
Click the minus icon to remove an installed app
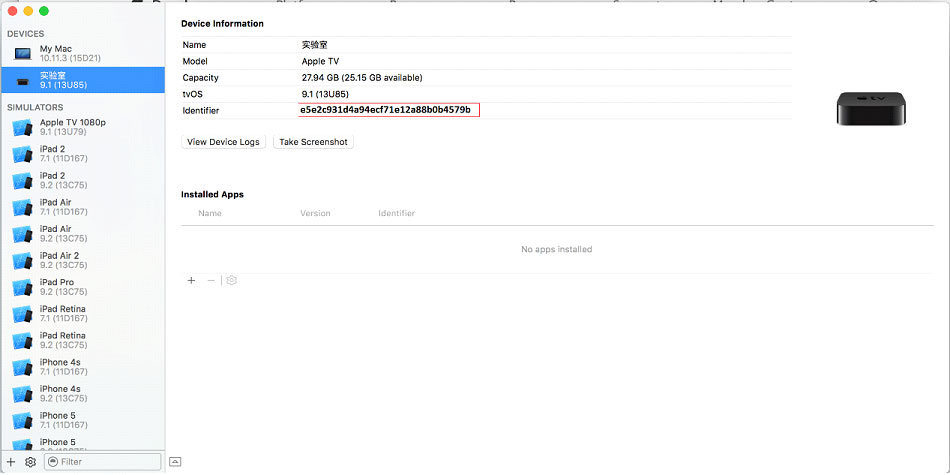click(211, 281)
